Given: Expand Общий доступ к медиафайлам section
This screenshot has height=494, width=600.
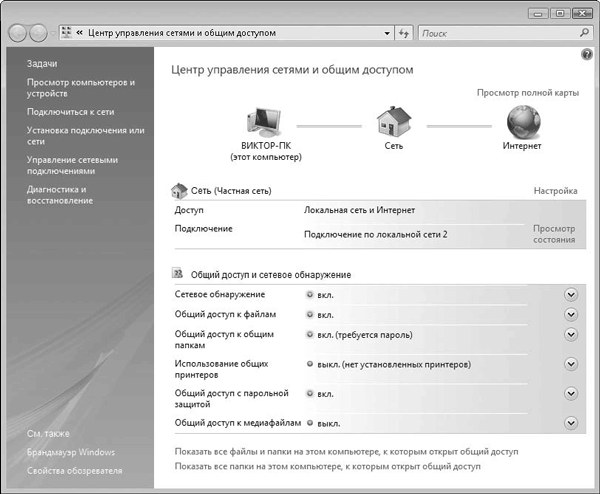Looking at the screenshot, I should 571,423.
